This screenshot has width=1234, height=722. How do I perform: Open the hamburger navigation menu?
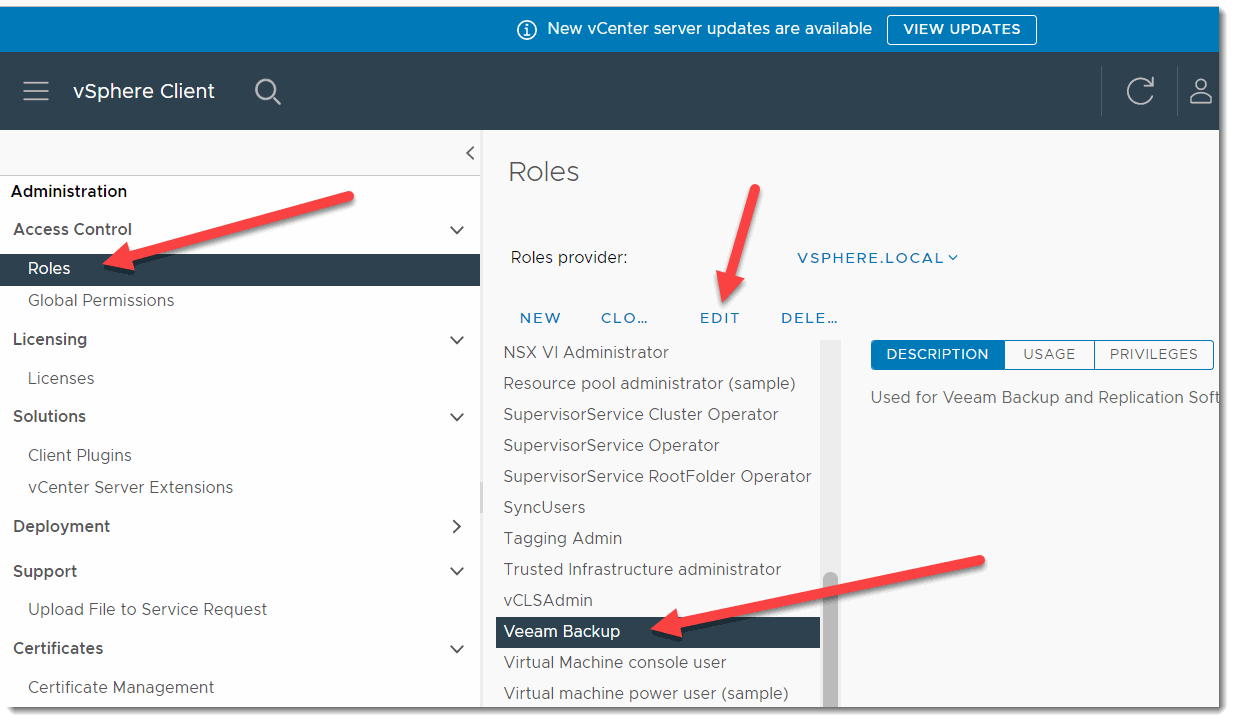pos(36,91)
